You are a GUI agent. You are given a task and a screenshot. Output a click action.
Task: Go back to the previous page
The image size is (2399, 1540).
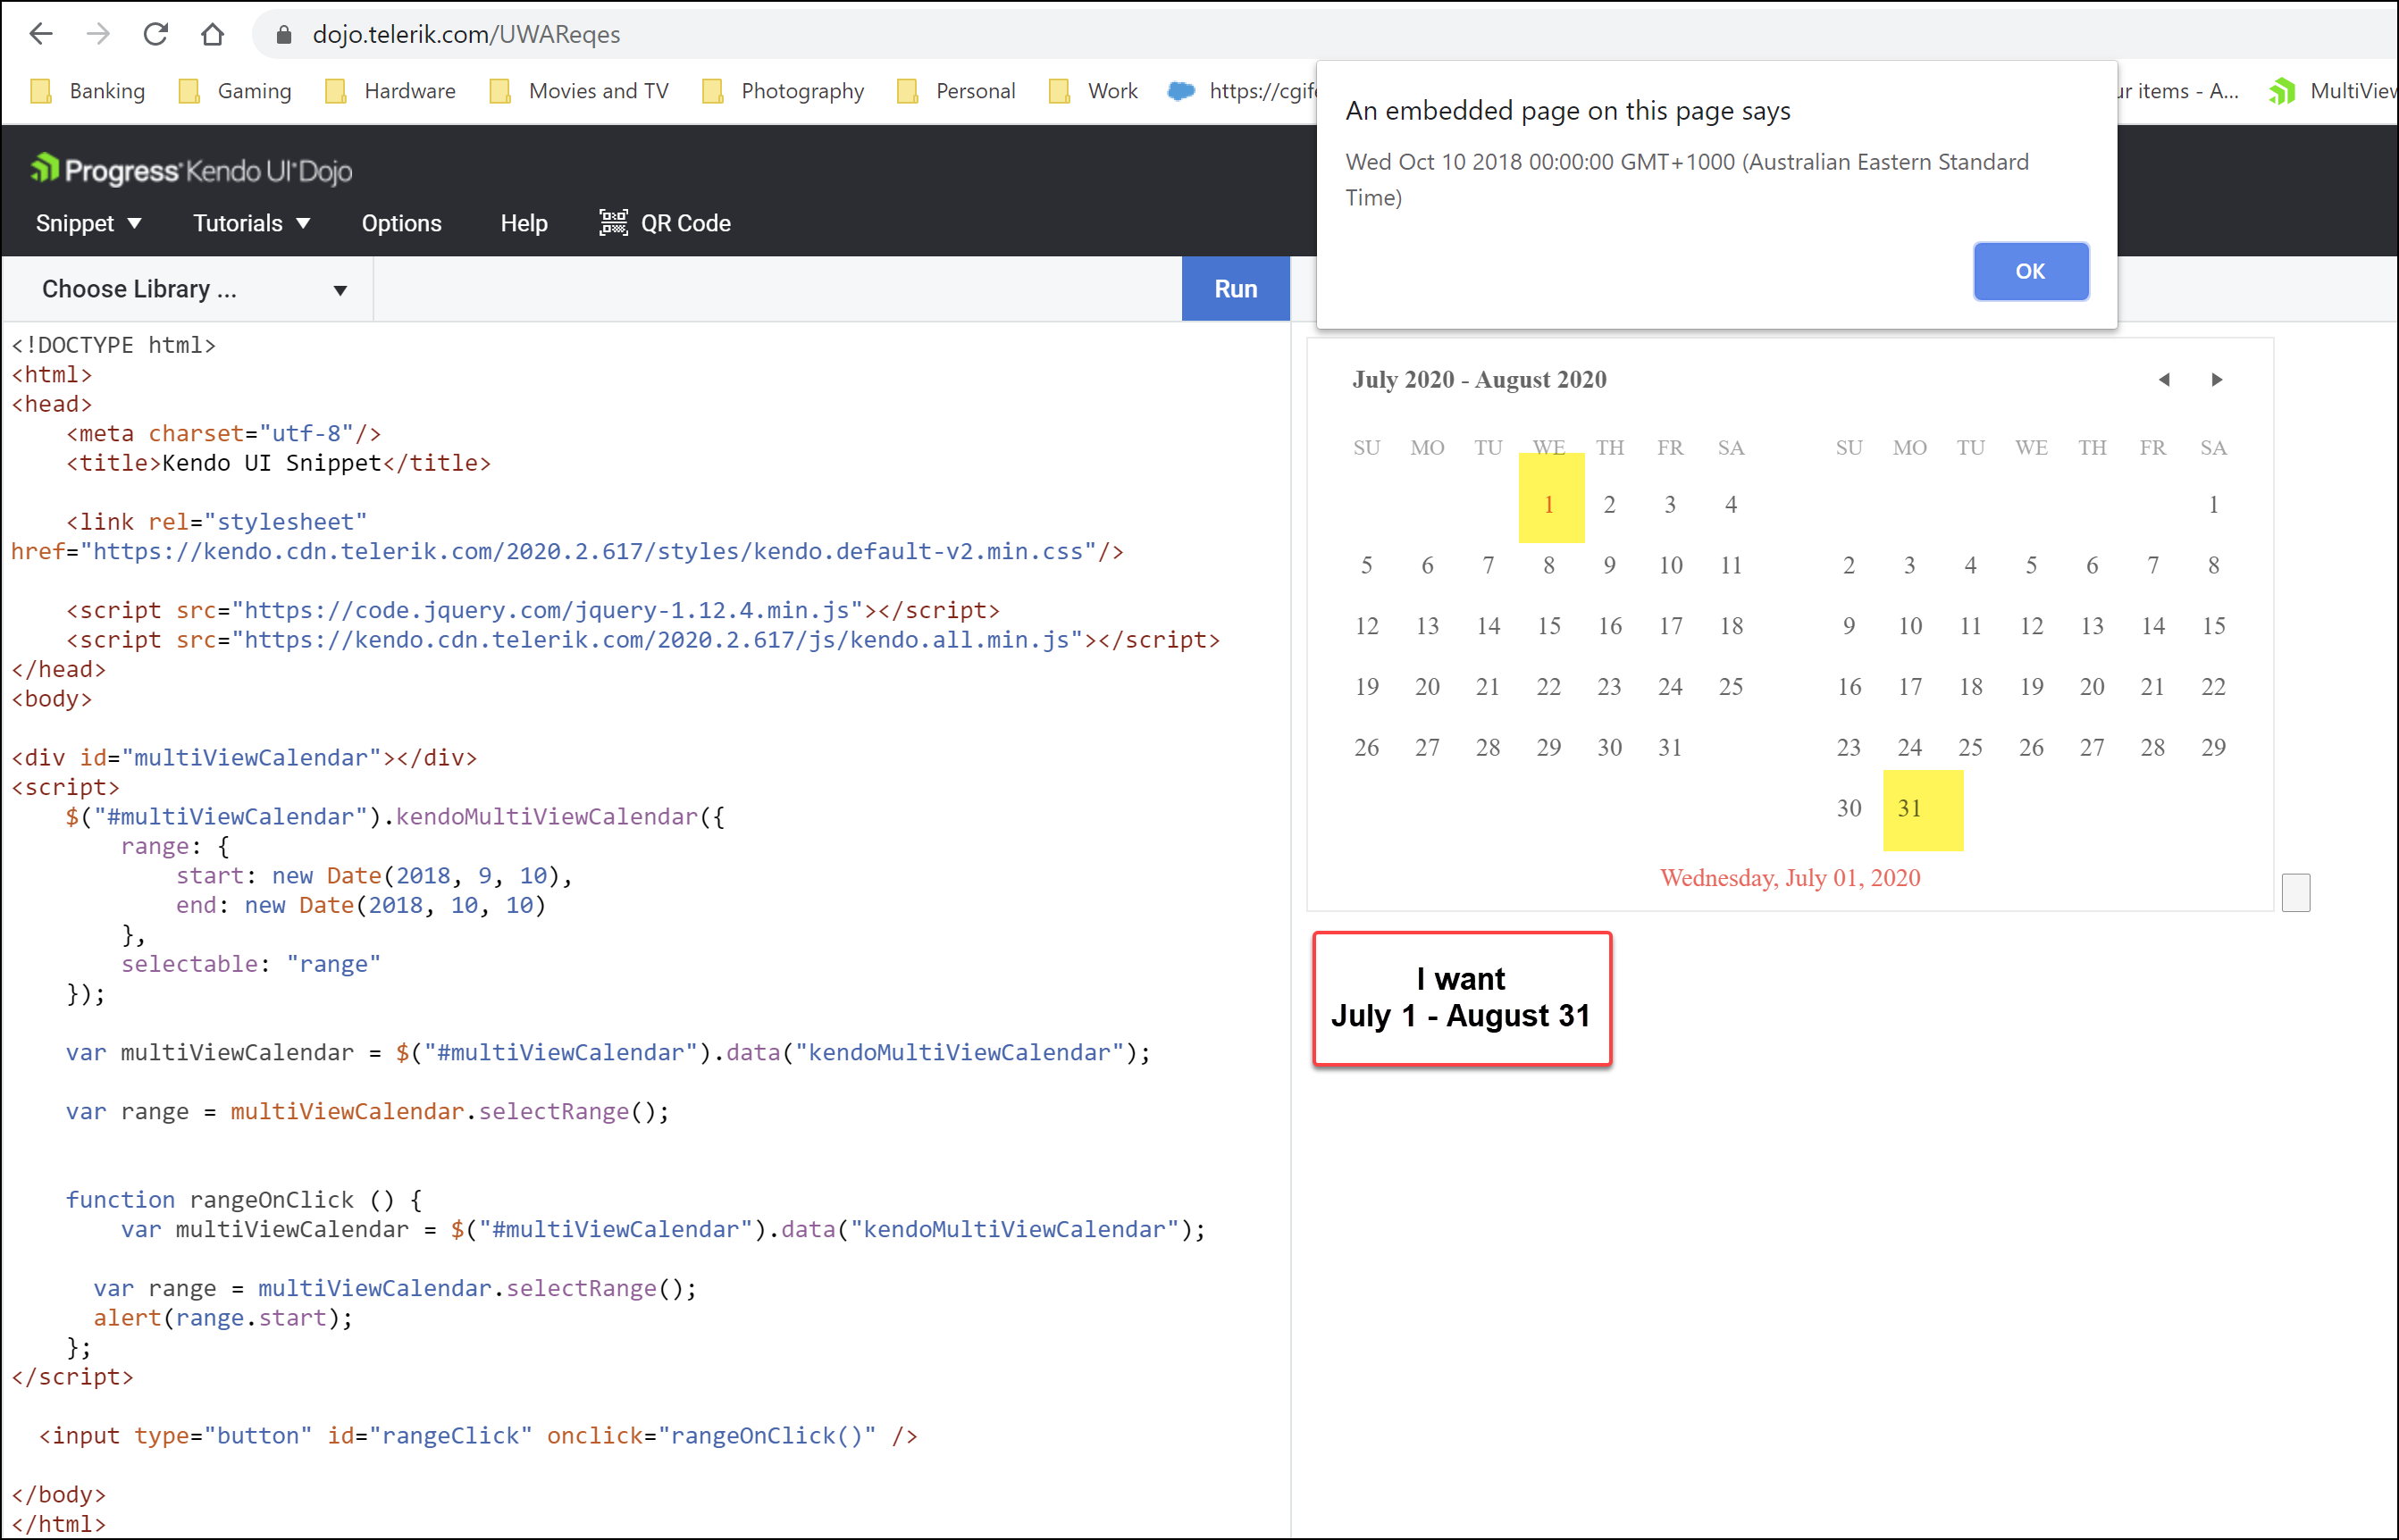41,34
